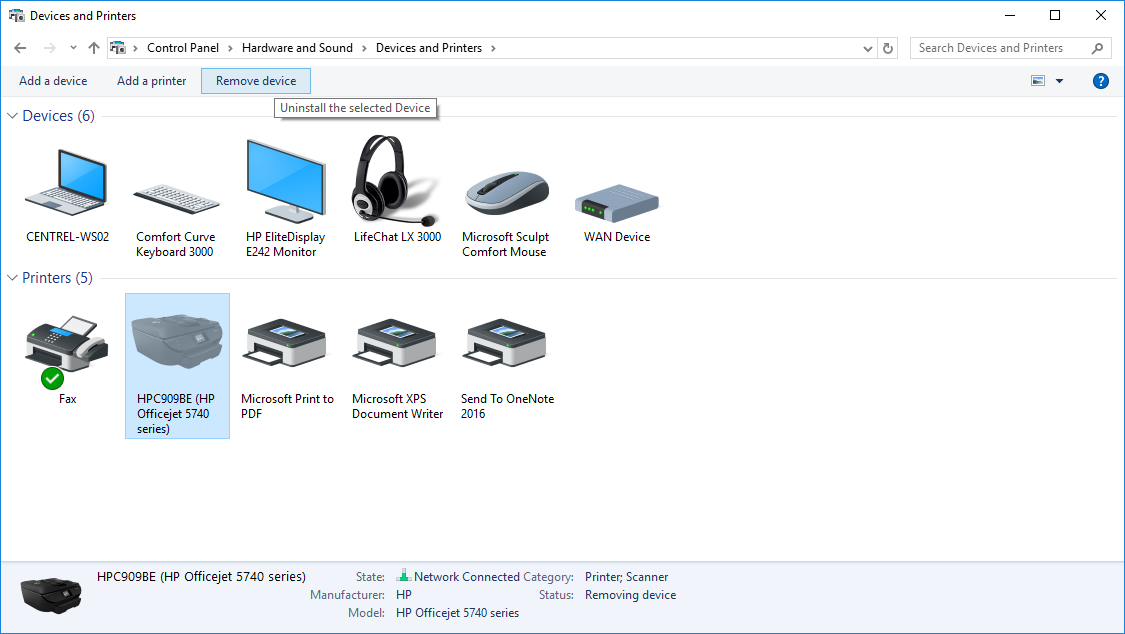
Task: Open the address bar history dropdown
Action: click(867, 48)
